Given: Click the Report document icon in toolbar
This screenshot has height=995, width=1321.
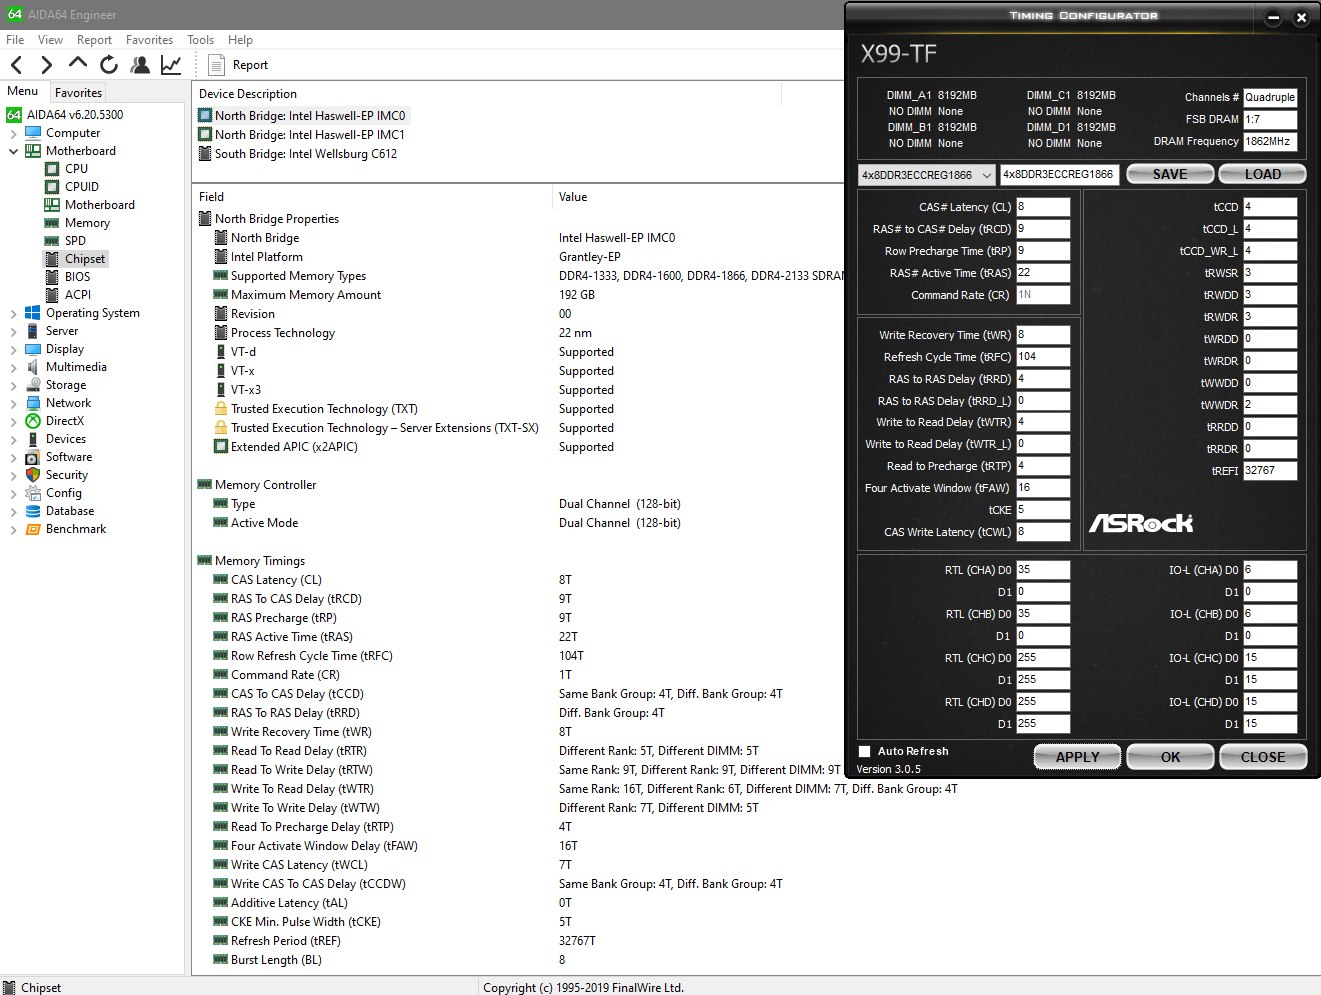Looking at the screenshot, I should (216, 65).
